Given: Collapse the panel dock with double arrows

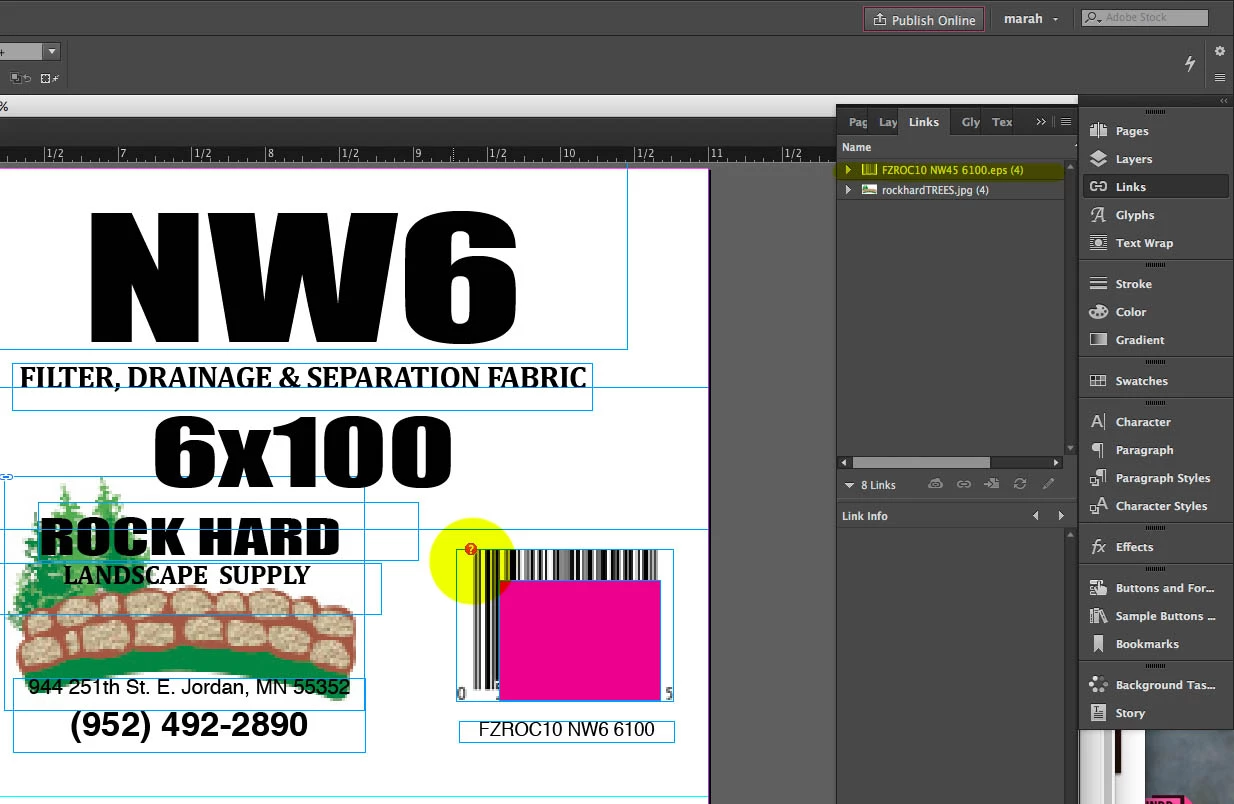Looking at the screenshot, I should pyautogui.click(x=1223, y=101).
